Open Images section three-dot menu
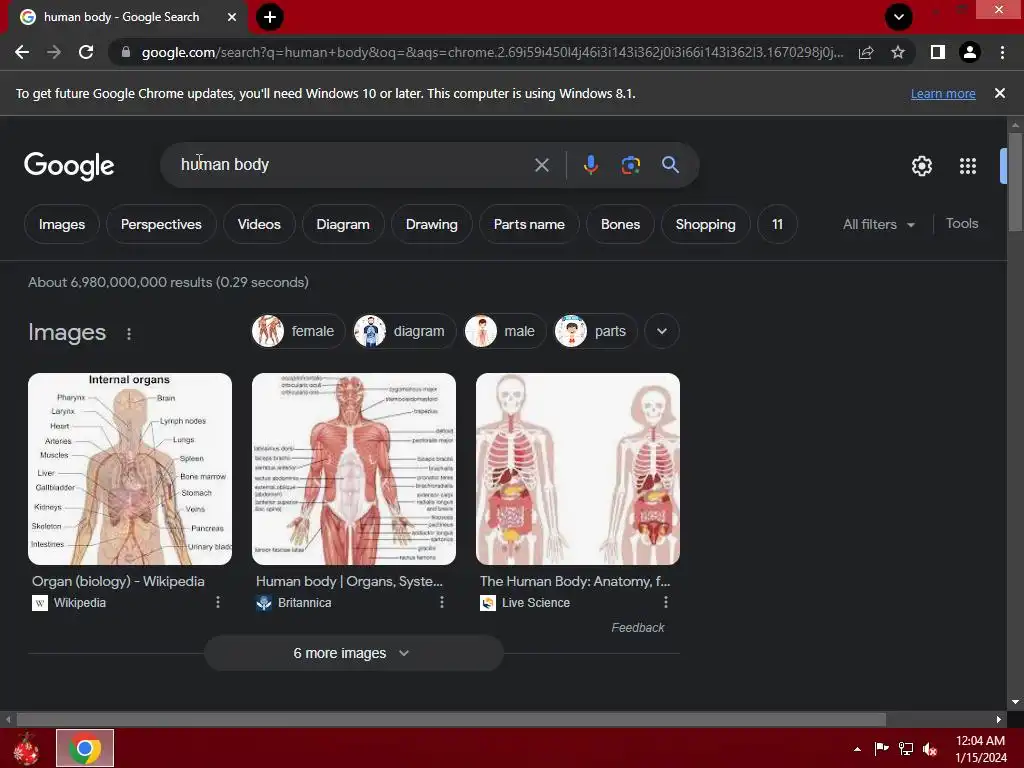This screenshot has width=1024, height=768. [129, 334]
